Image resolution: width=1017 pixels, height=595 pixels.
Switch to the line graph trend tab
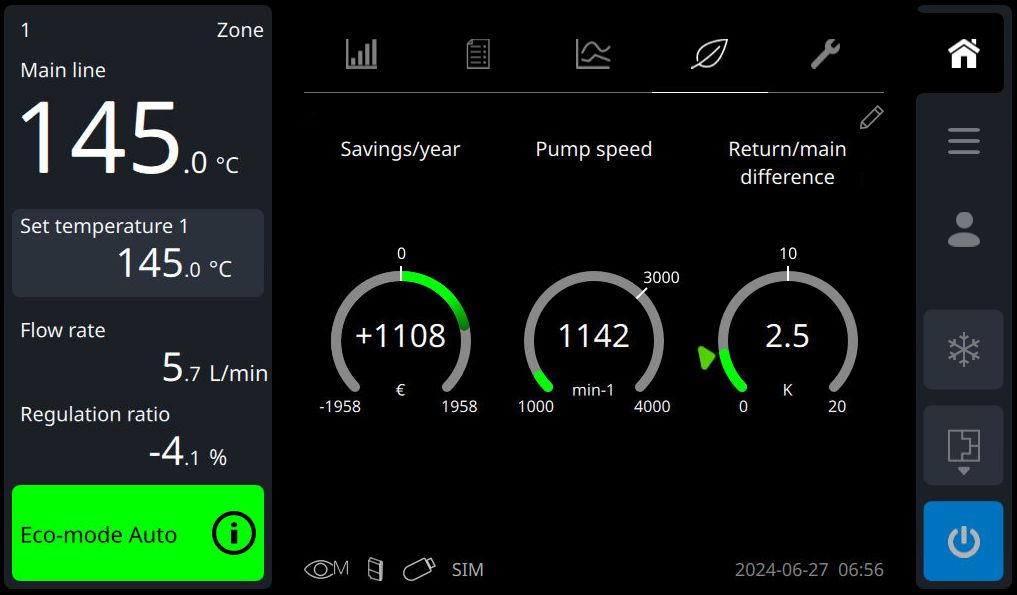click(593, 54)
